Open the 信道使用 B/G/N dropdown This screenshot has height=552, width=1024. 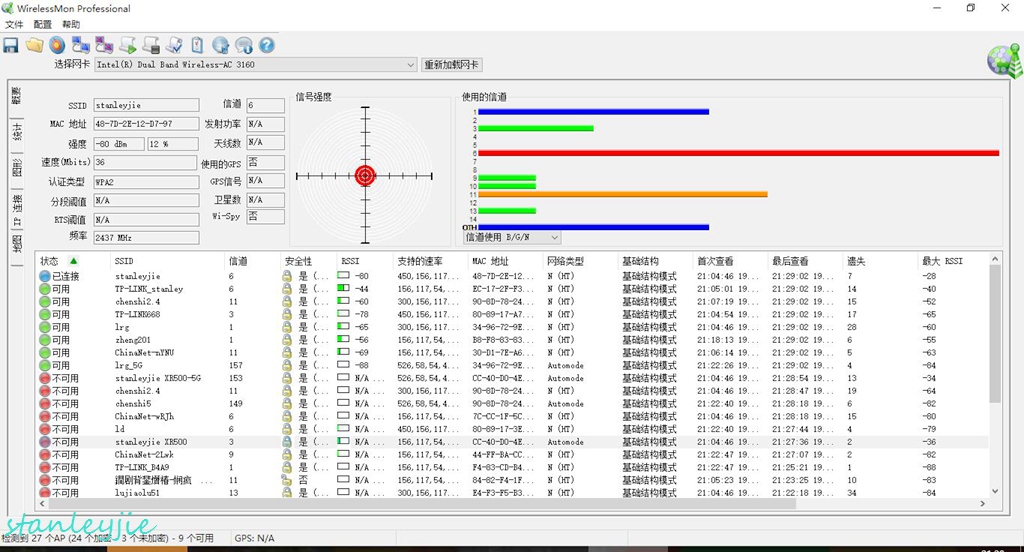(x=512, y=237)
